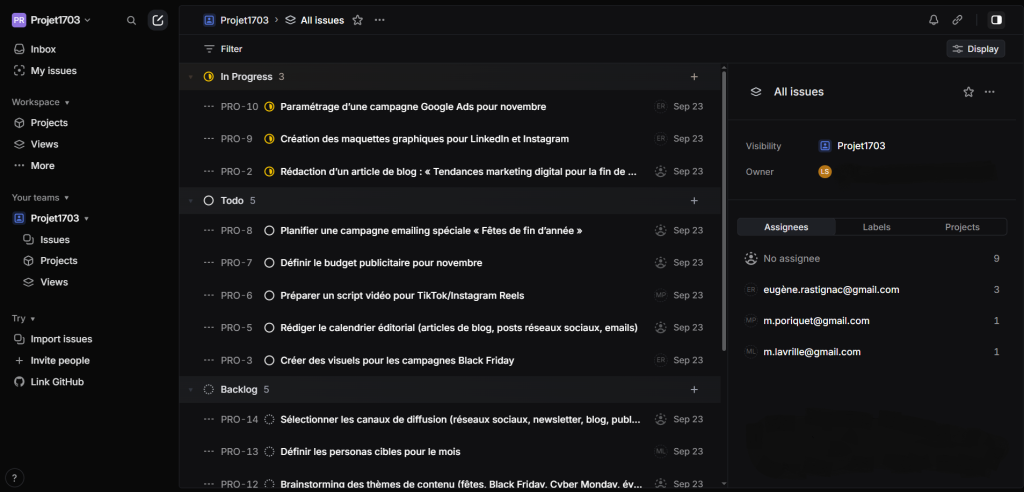Switch to the Projects tab in details panel

(x=962, y=227)
